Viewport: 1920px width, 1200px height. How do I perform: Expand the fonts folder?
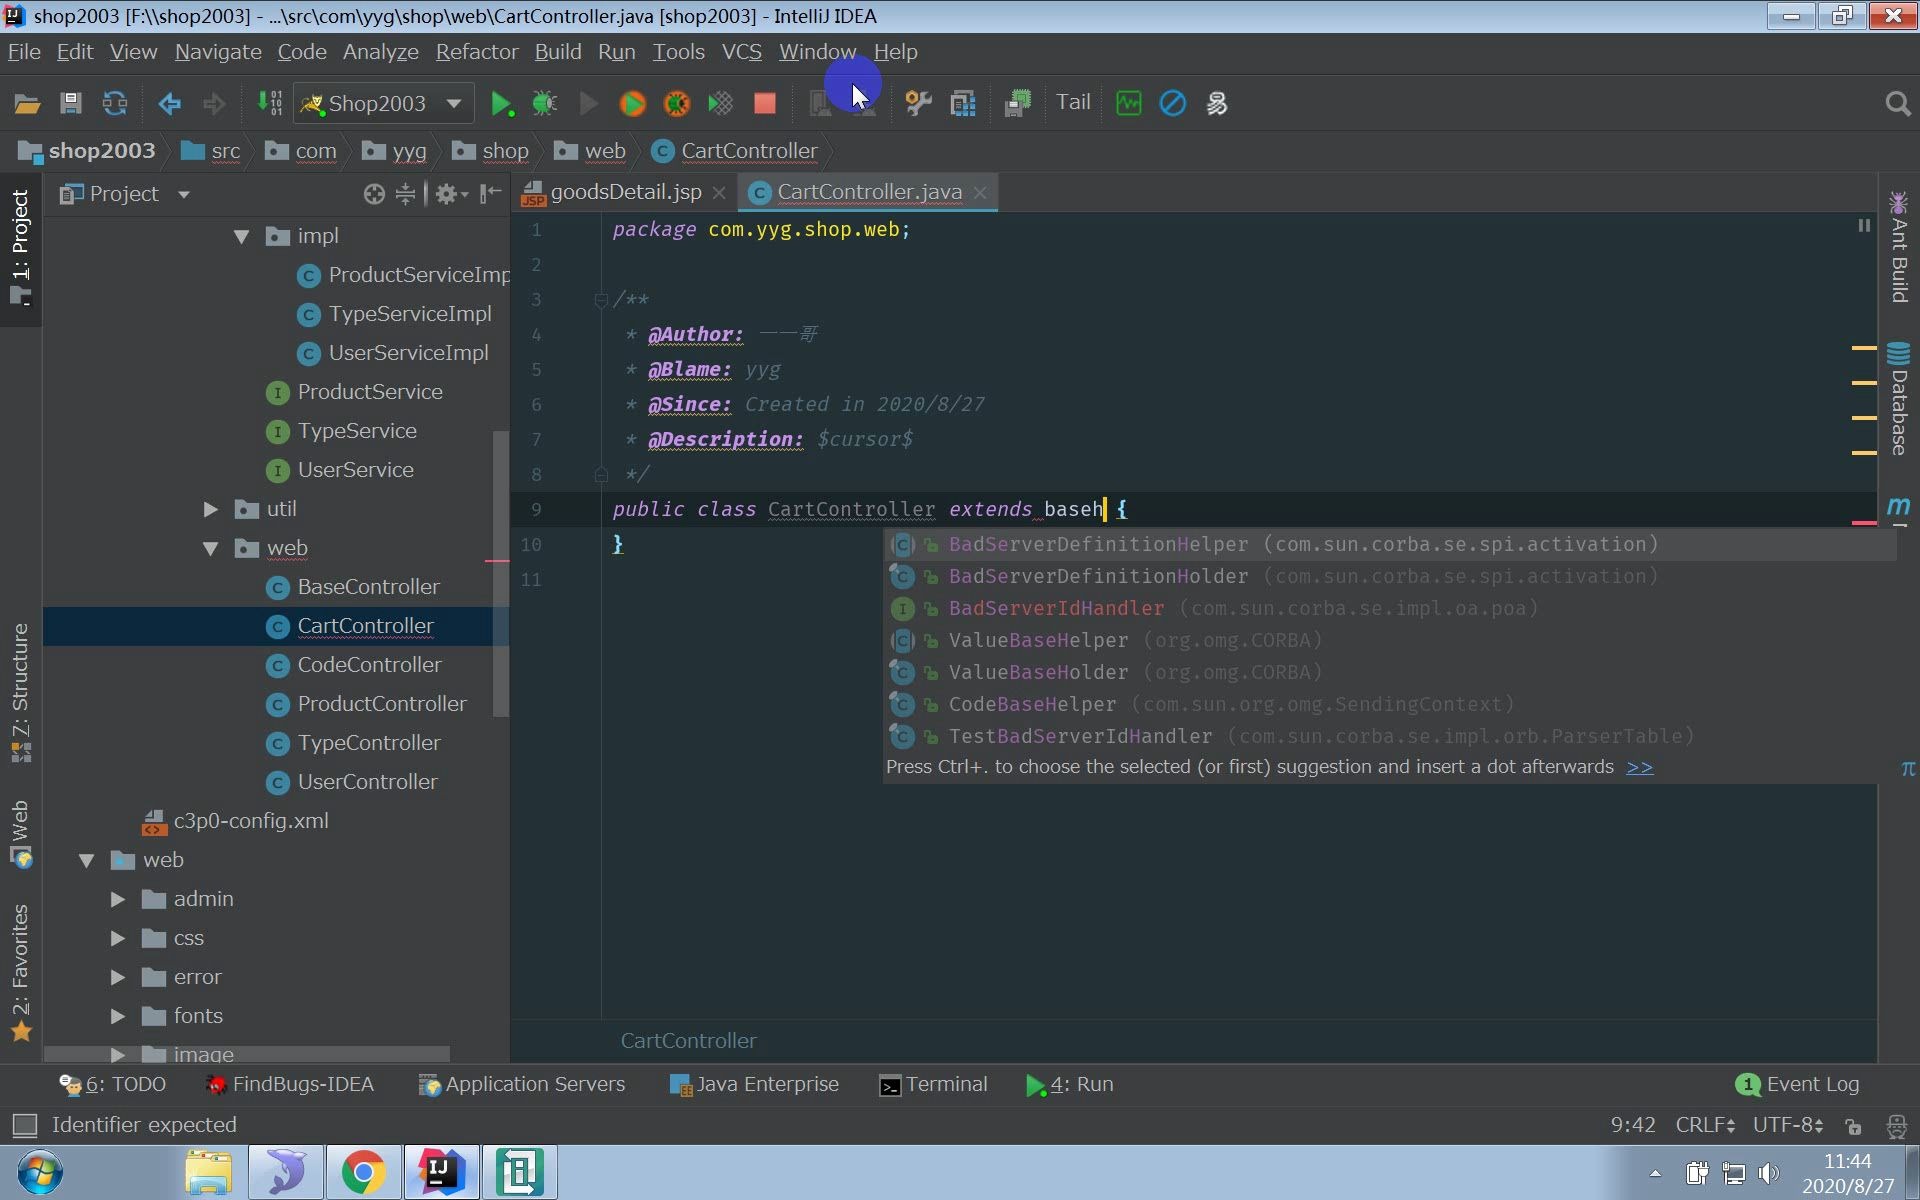coord(117,1017)
